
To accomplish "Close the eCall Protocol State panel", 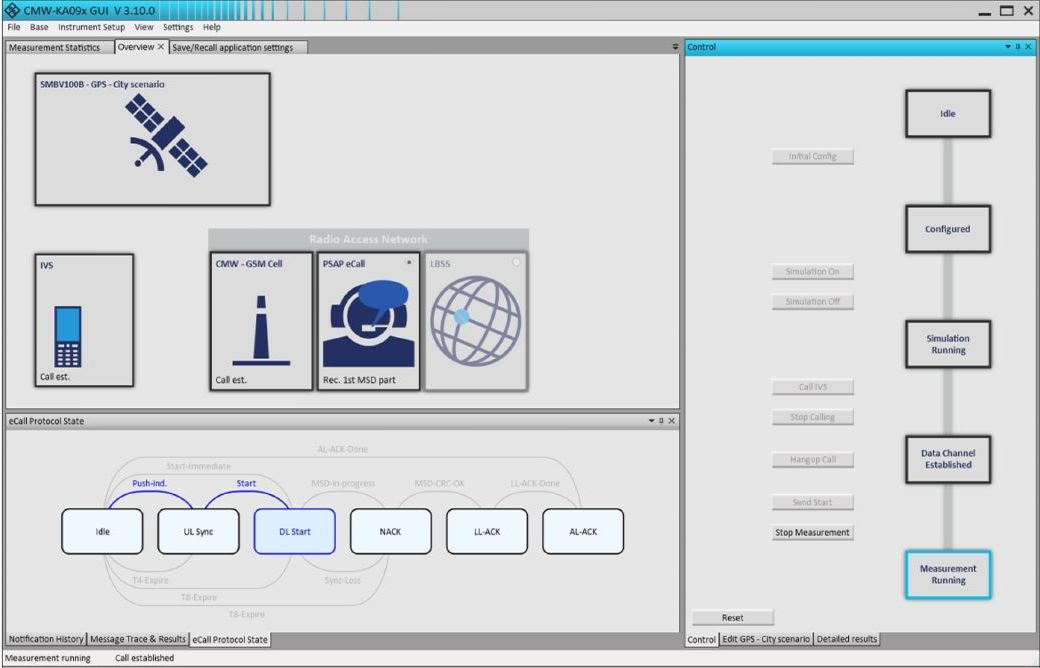I will pyautogui.click(x=671, y=421).
